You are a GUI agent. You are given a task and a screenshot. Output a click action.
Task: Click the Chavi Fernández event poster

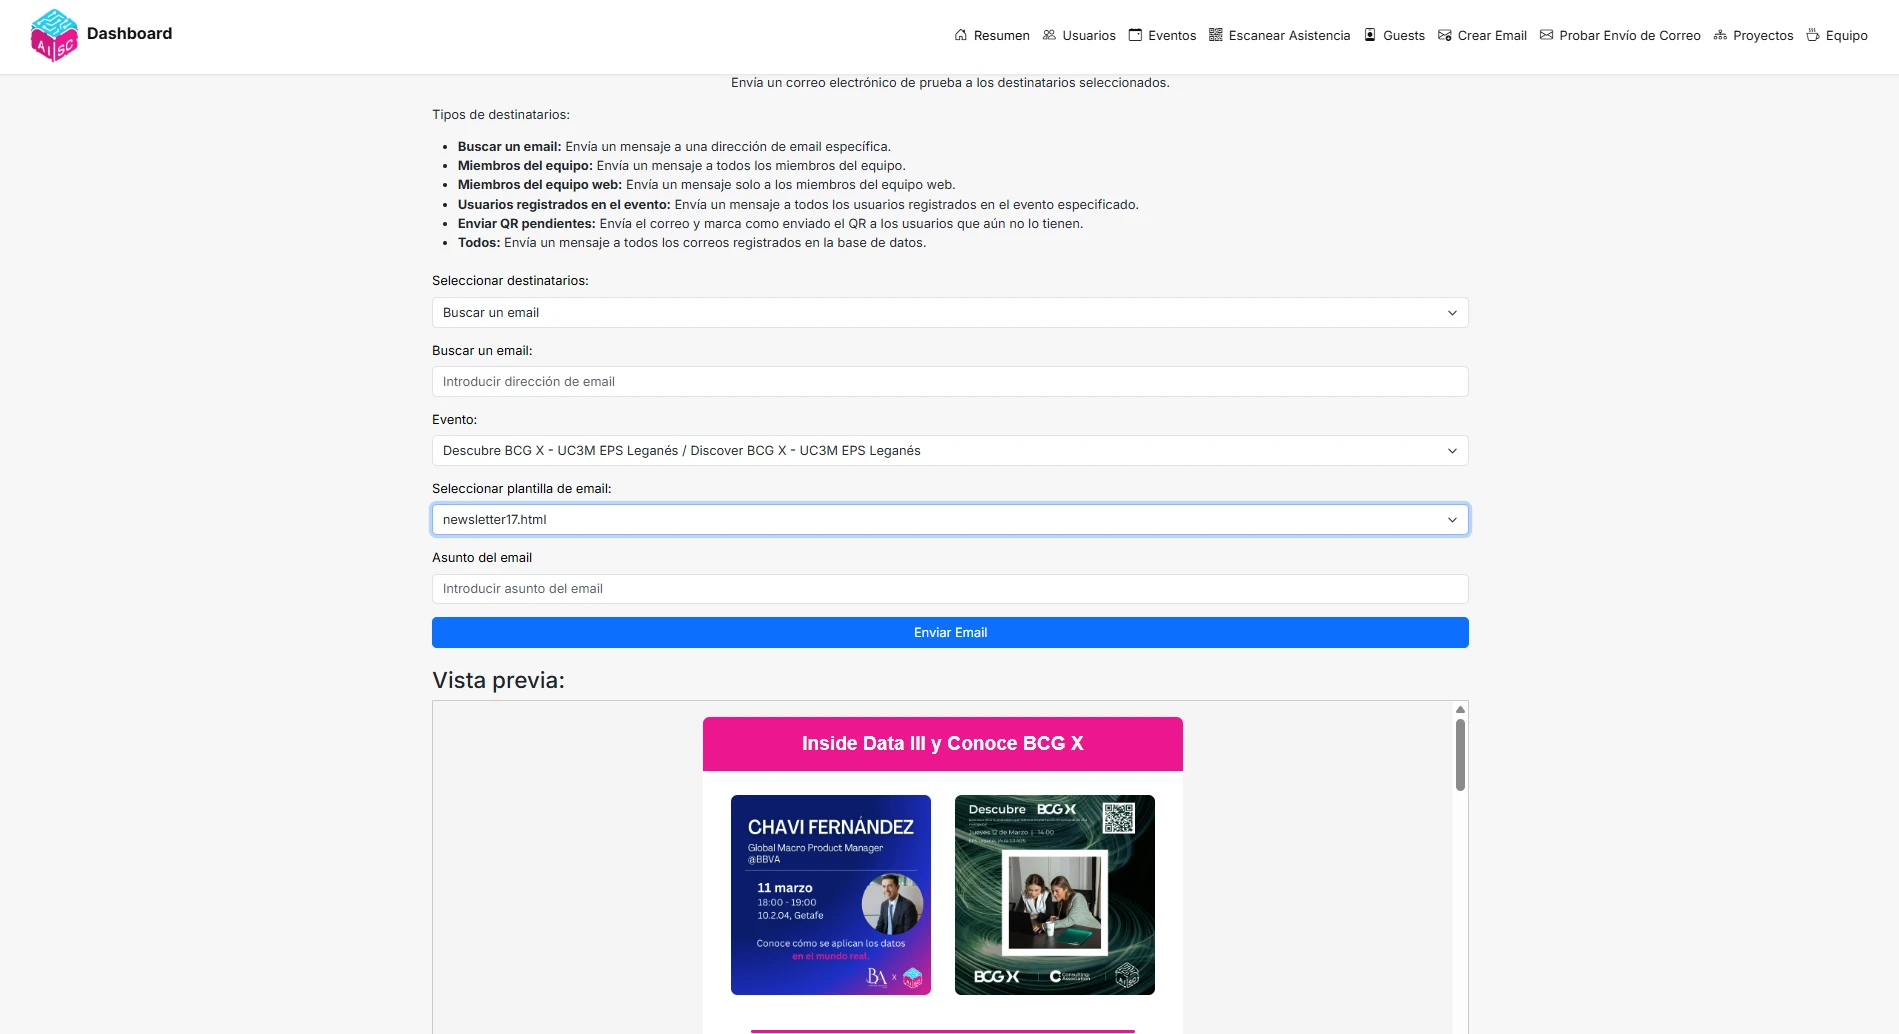point(831,895)
